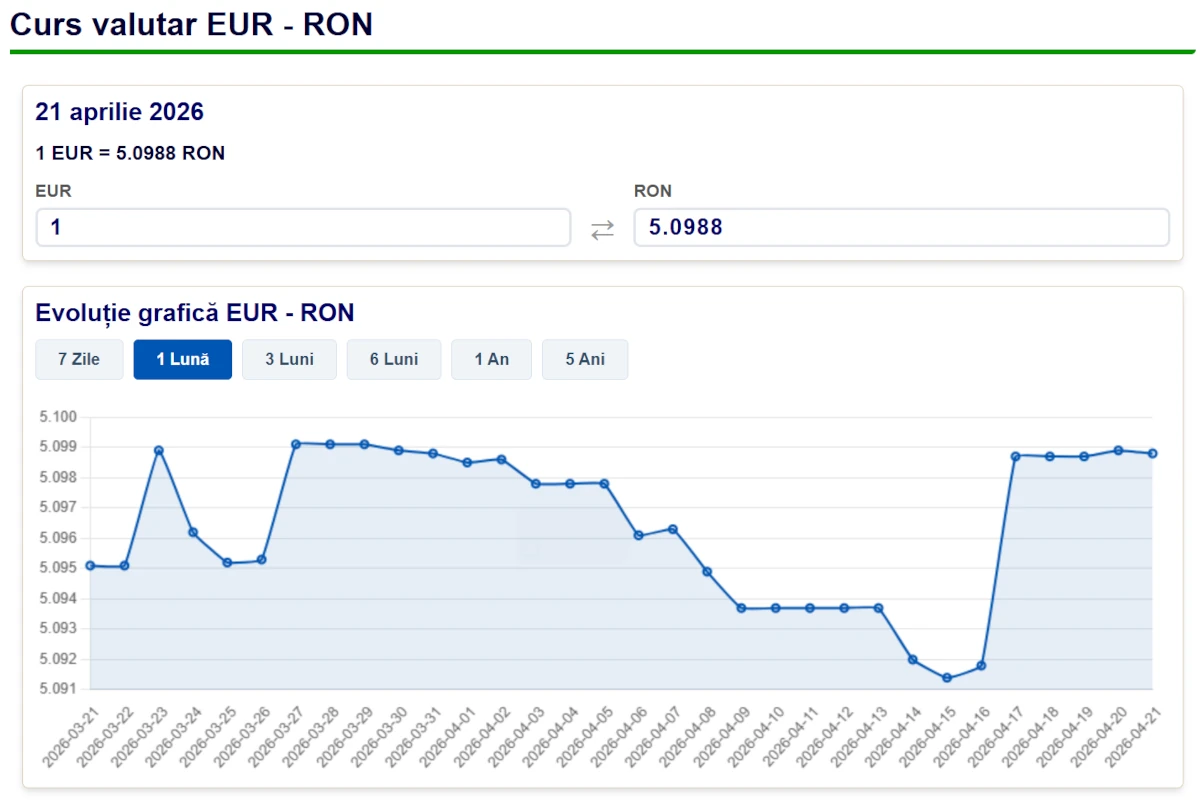This screenshot has width=1200, height=804.
Task: Click the 2026-04-15 lowest data point
Action: pos(947,678)
